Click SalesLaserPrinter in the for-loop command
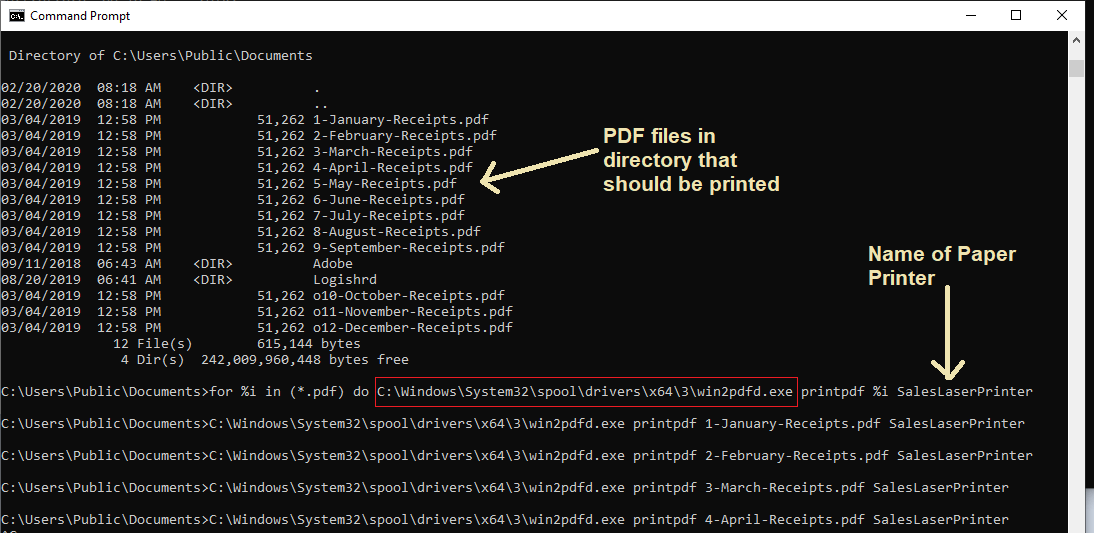The height and width of the screenshot is (533, 1094). [964, 392]
